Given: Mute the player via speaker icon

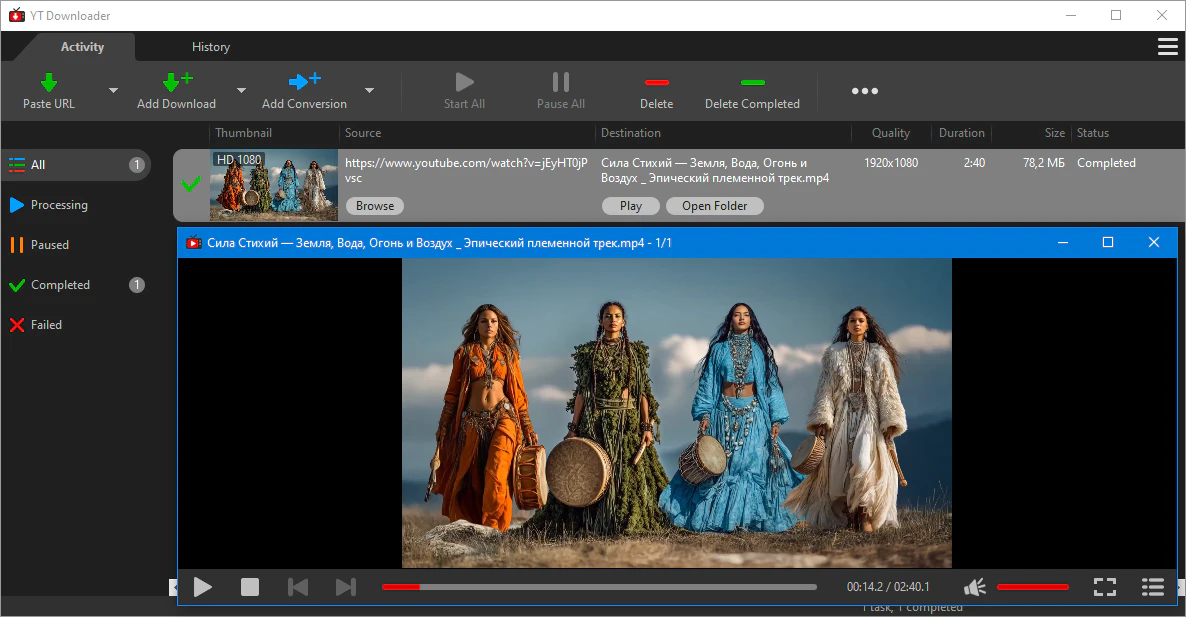Looking at the screenshot, I should click(x=975, y=587).
